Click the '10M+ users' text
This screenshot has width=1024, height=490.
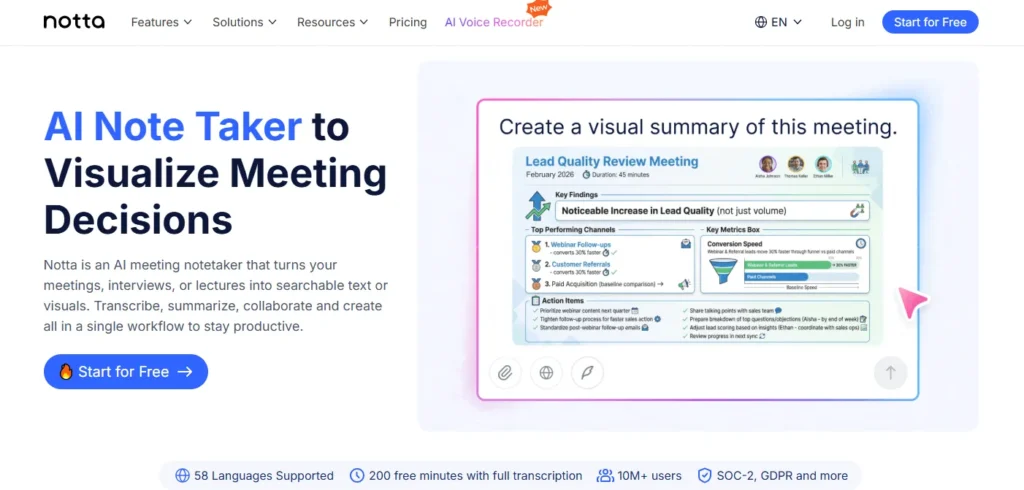coord(650,476)
